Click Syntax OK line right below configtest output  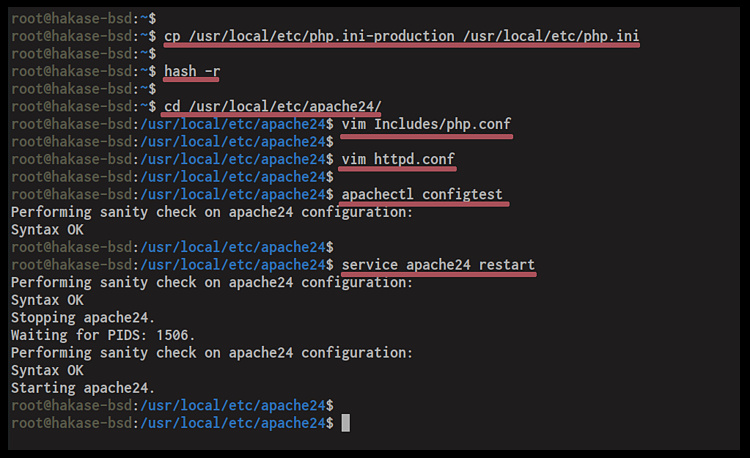tap(47, 229)
